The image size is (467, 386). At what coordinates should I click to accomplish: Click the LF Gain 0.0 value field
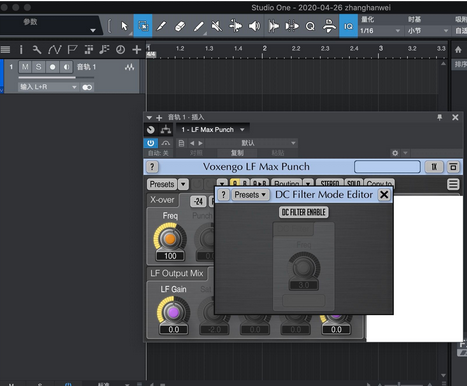tap(174, 330)
